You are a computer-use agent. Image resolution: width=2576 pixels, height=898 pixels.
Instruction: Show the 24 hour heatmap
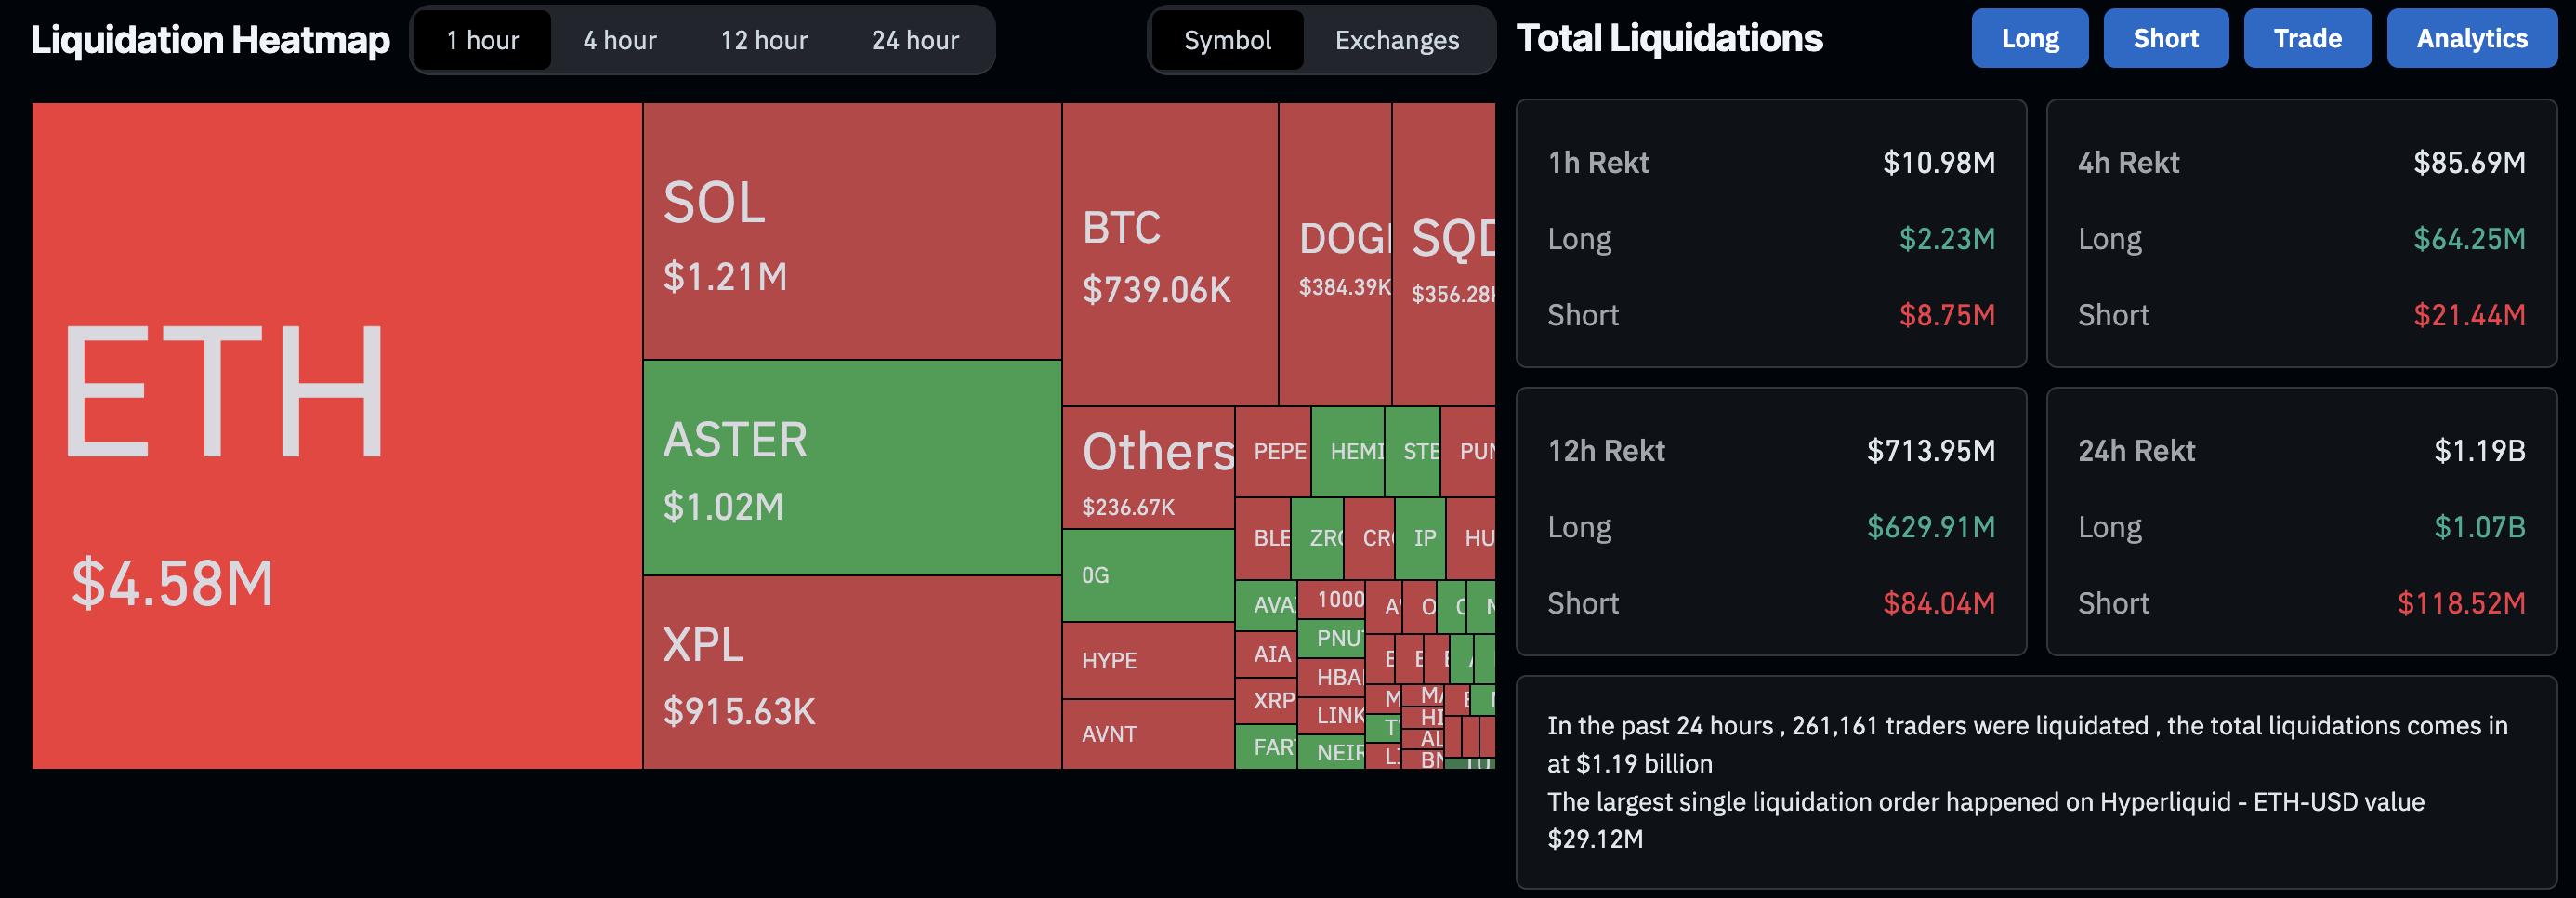pos(914,40)
